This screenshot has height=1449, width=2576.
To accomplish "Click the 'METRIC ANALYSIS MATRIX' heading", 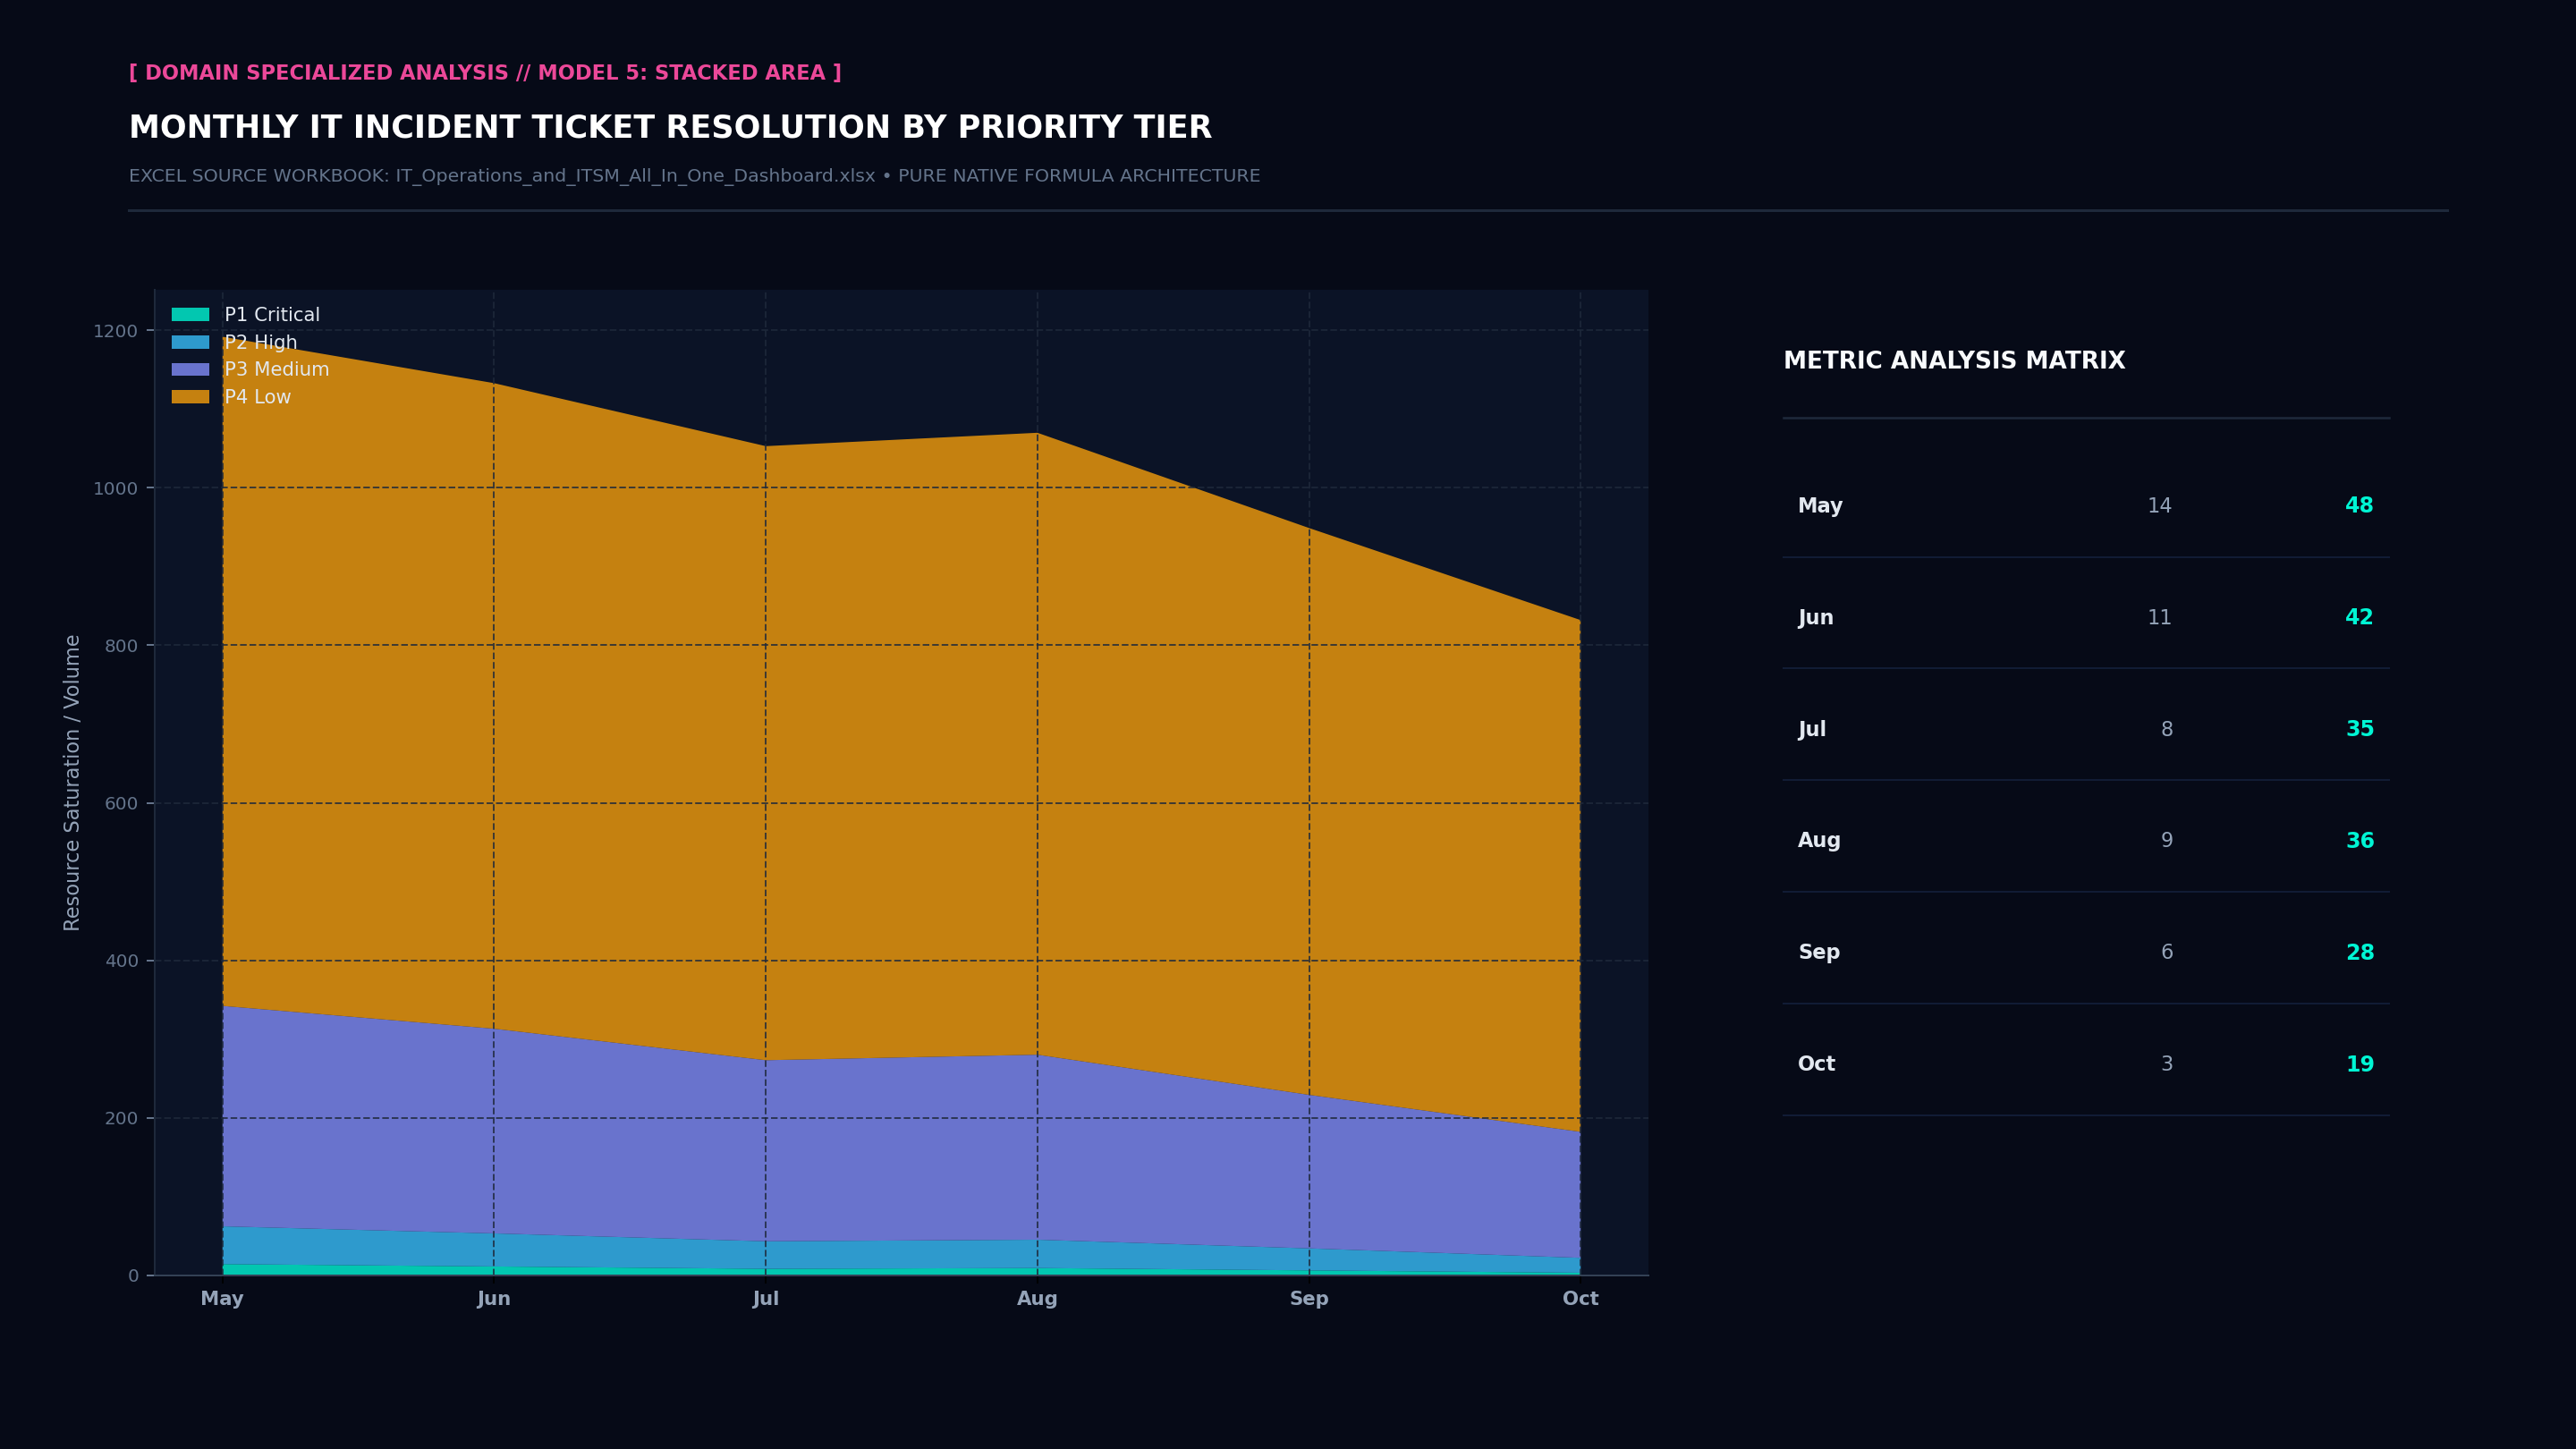I will pos(1954,361).
